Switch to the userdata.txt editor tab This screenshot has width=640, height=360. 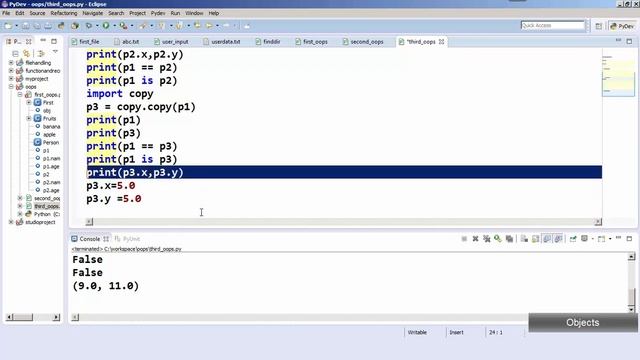(222, 42)
